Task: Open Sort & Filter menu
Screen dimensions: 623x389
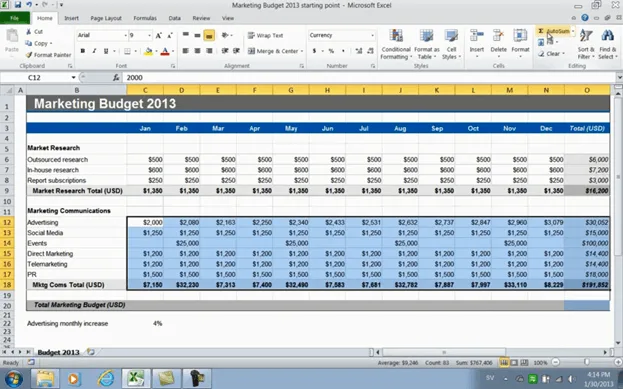Action: pos(586,45)
